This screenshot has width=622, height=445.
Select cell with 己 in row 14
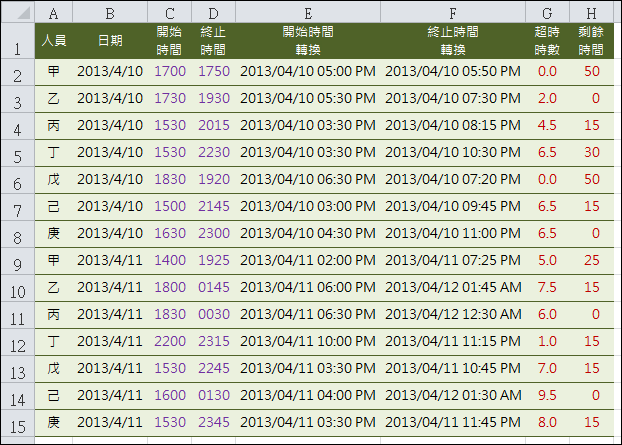point(54,395)
